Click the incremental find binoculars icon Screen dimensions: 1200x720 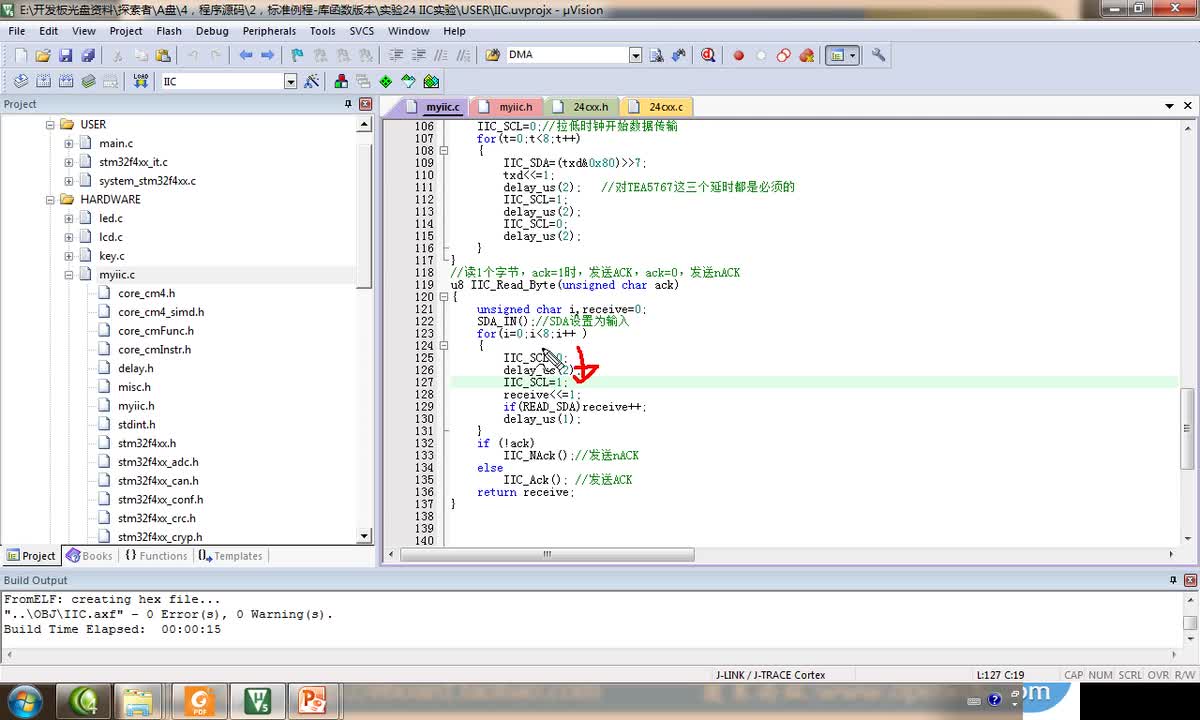click(680, 55)
